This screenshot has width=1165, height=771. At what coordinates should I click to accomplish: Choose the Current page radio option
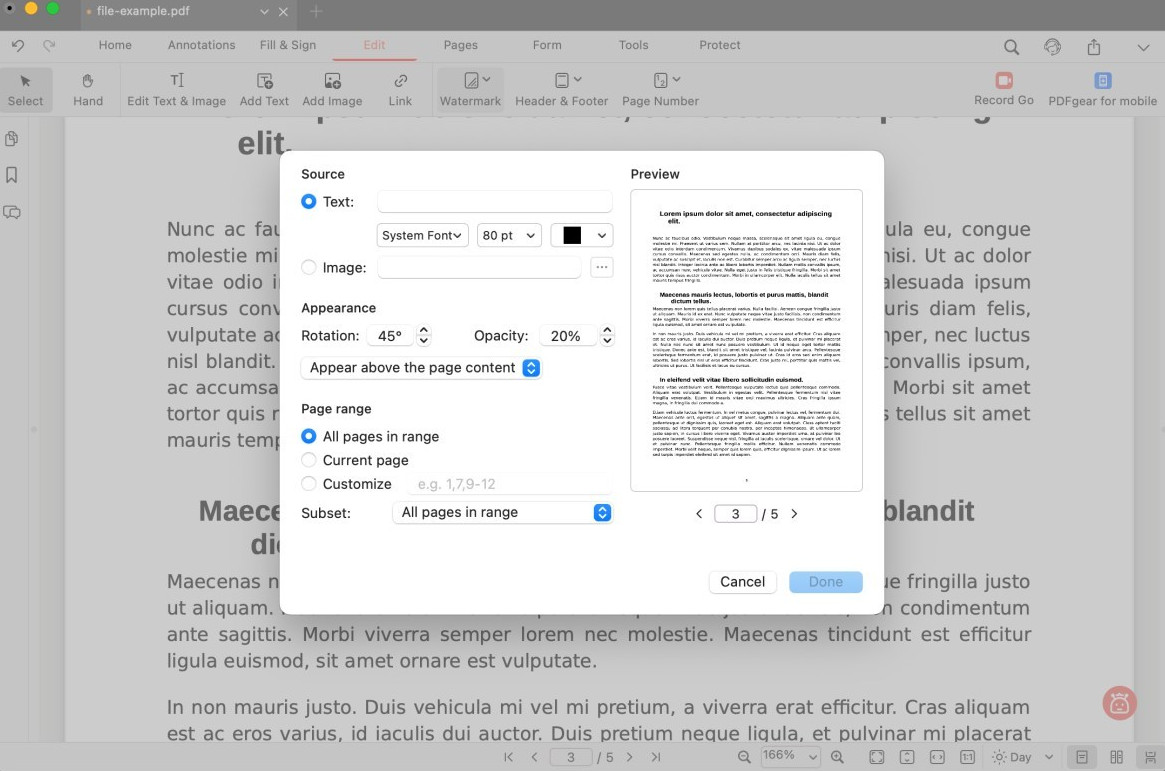(309, 460)
